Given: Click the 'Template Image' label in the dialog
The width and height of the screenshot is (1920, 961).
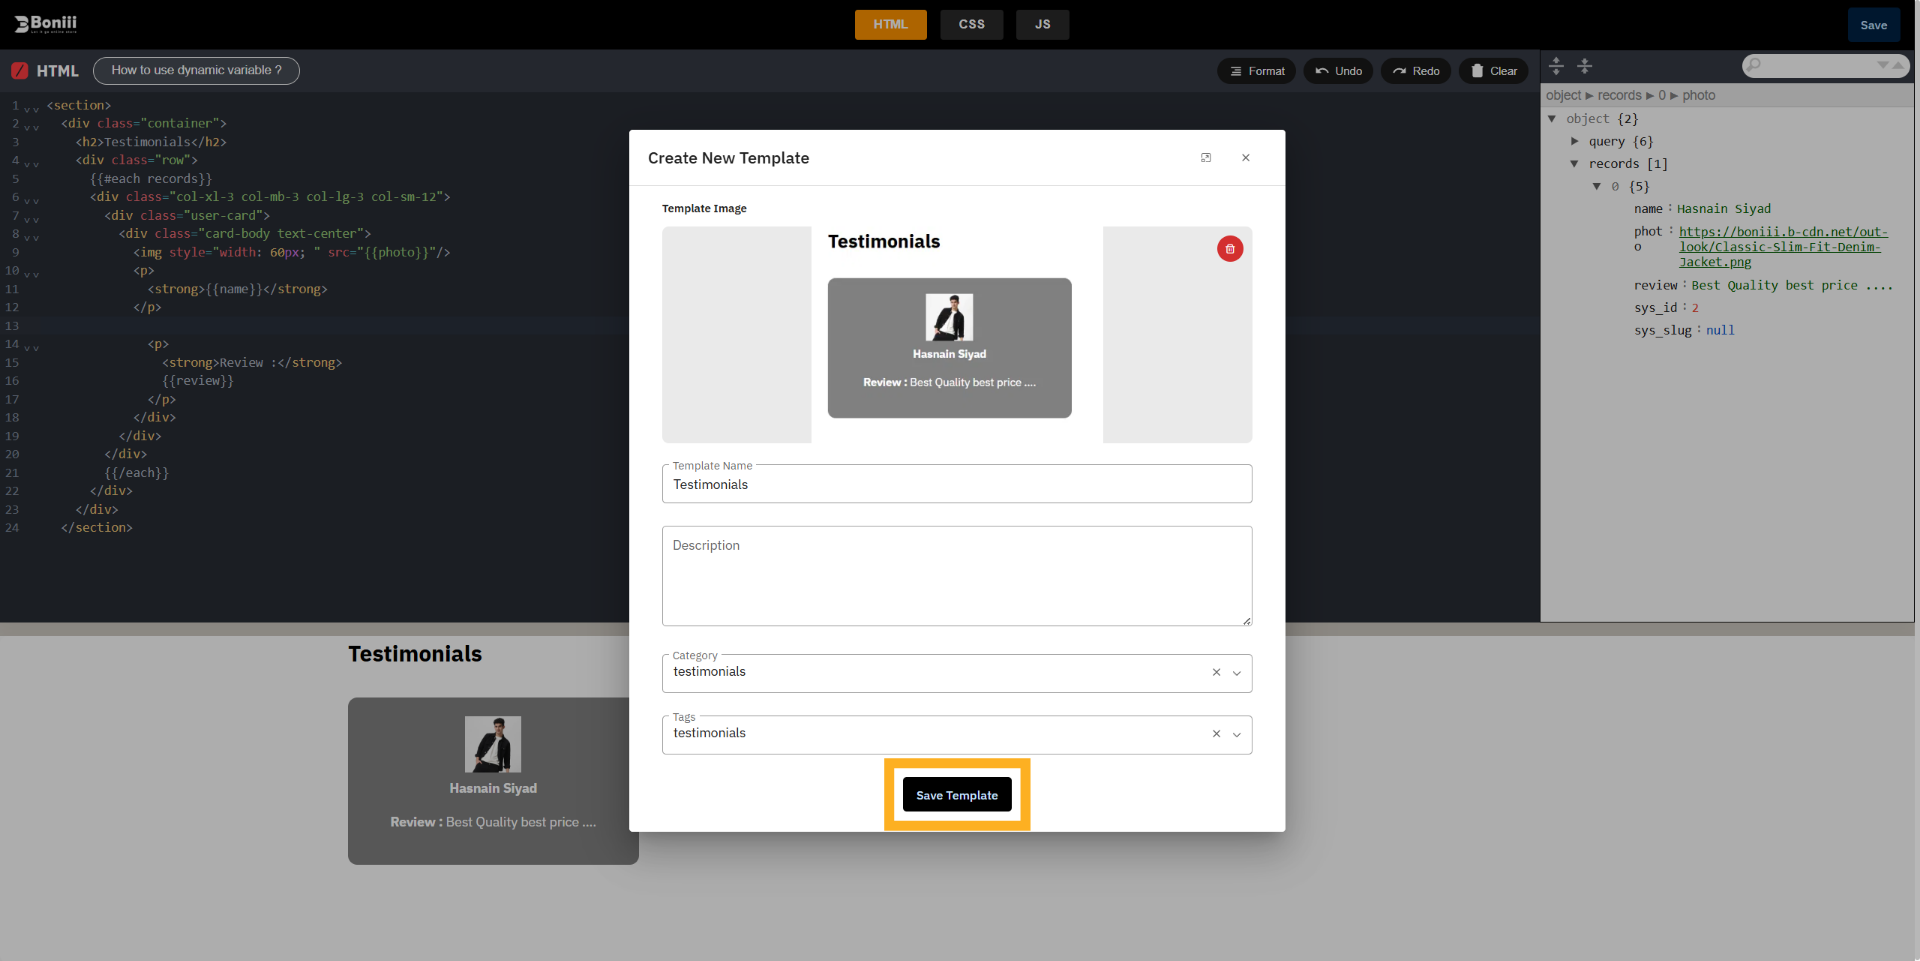Looking at the screenshot, I should [704, 209].
